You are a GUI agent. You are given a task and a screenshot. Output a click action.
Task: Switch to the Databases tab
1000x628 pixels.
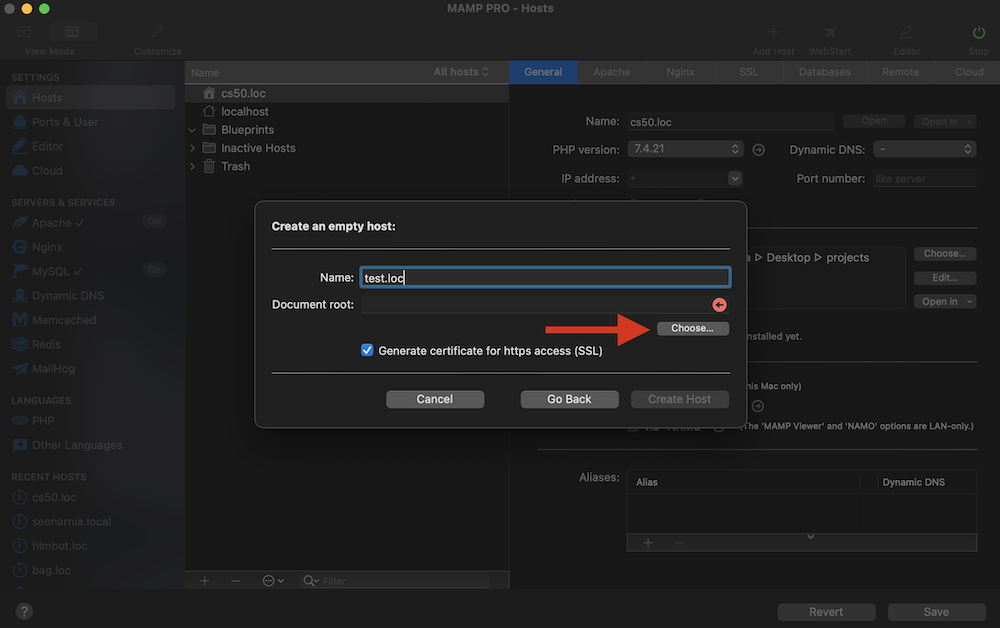[824, 72]
